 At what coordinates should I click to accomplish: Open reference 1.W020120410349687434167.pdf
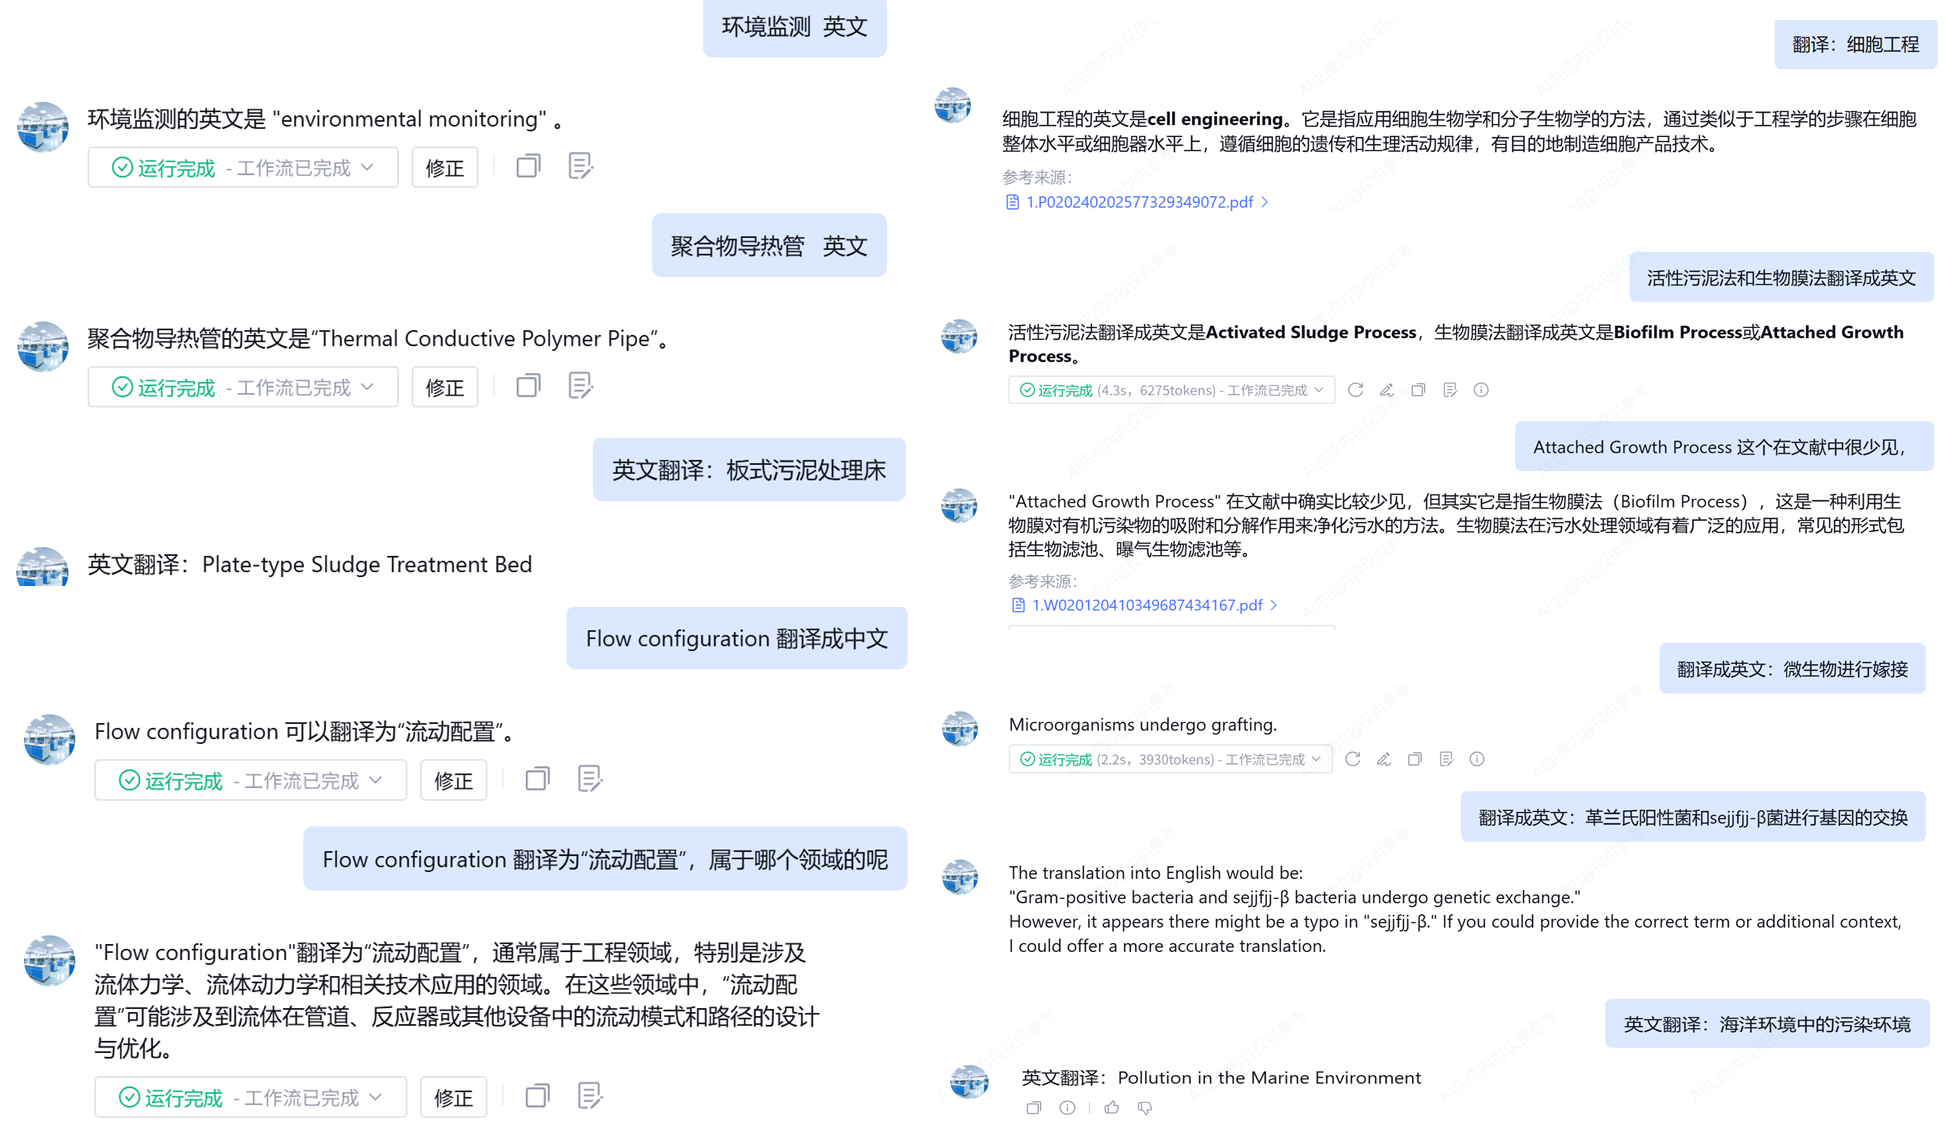[1145, 605]
